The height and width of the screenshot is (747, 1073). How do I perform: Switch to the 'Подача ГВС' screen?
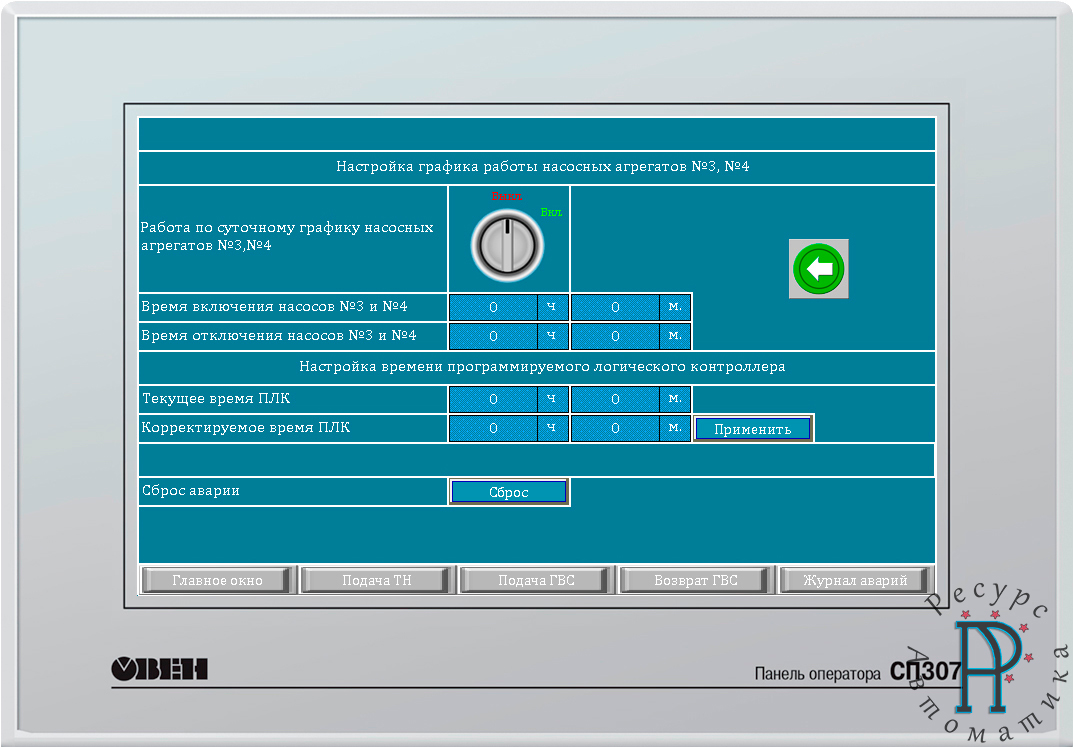[537, 580]
